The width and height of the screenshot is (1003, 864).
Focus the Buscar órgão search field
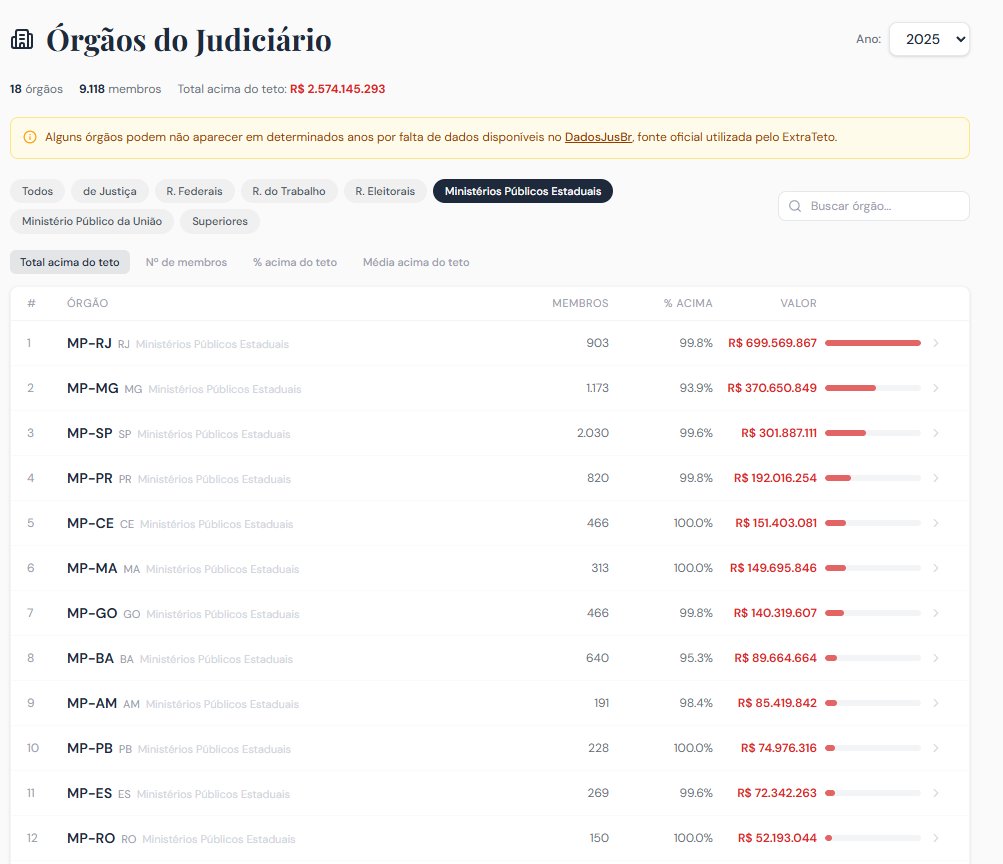(x=874, y=206)
